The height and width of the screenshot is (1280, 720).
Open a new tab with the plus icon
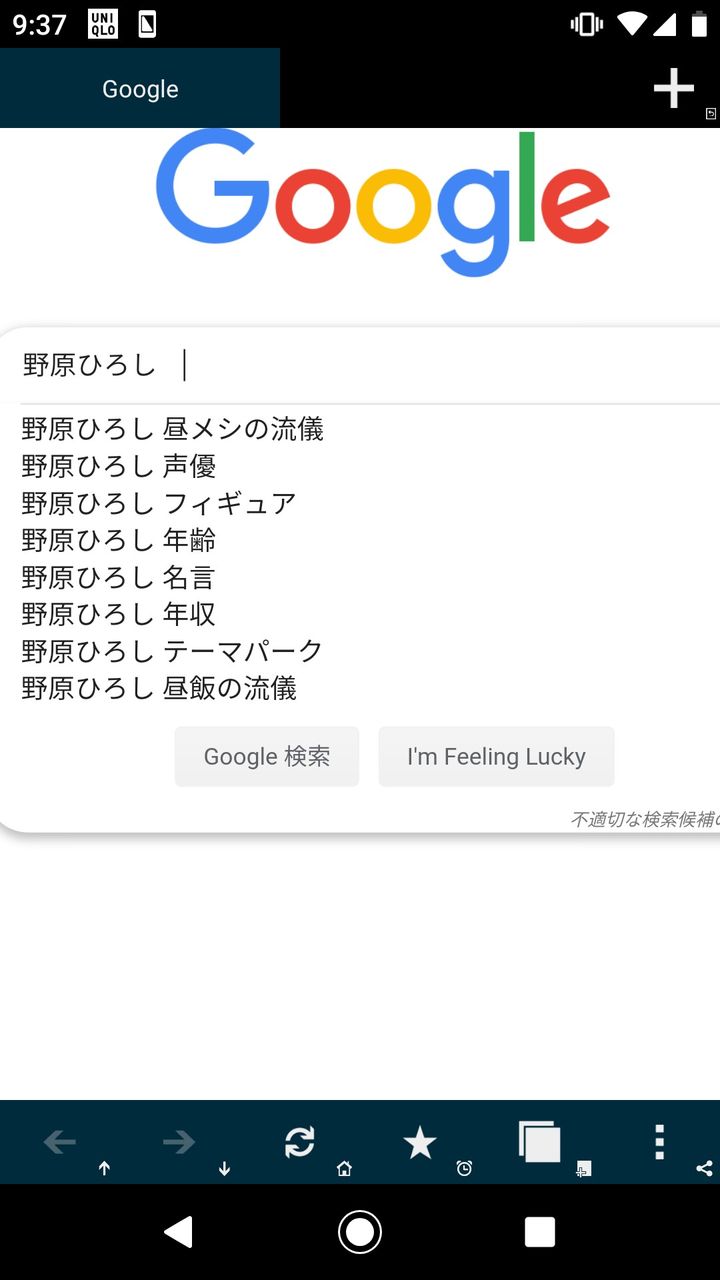673,88
